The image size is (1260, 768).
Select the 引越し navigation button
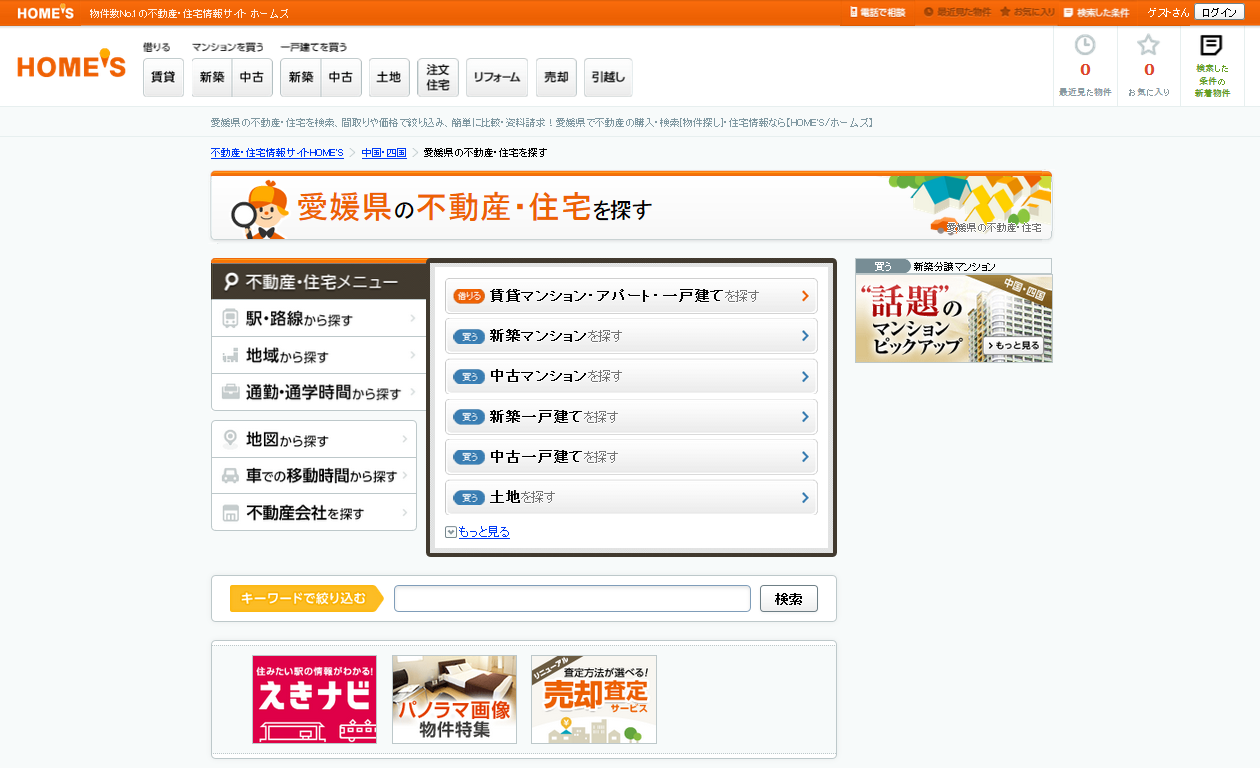click(608, 77)
